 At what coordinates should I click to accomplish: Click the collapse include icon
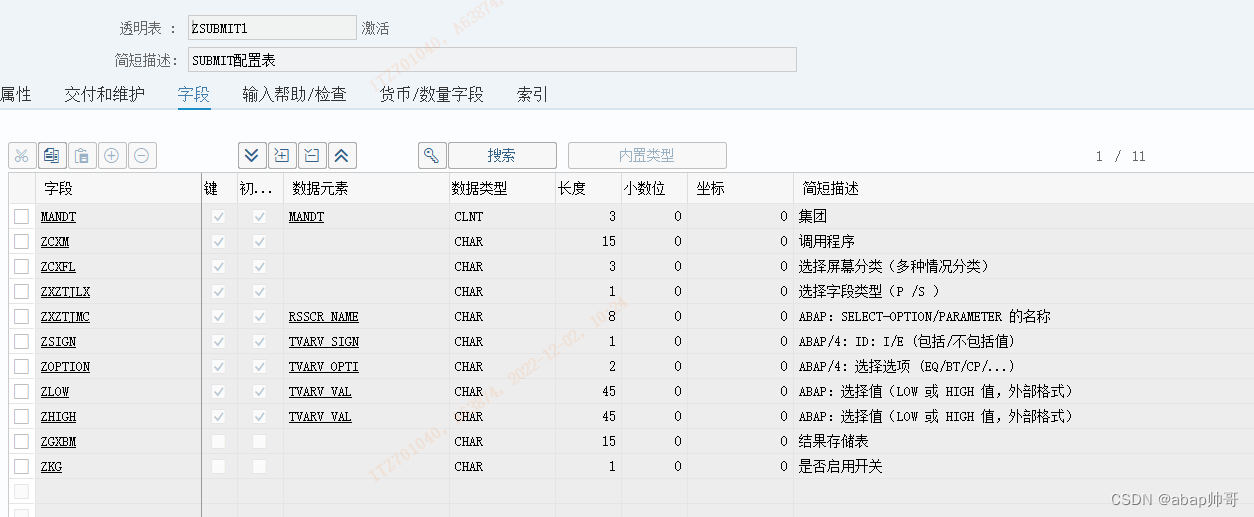[312, 155]
